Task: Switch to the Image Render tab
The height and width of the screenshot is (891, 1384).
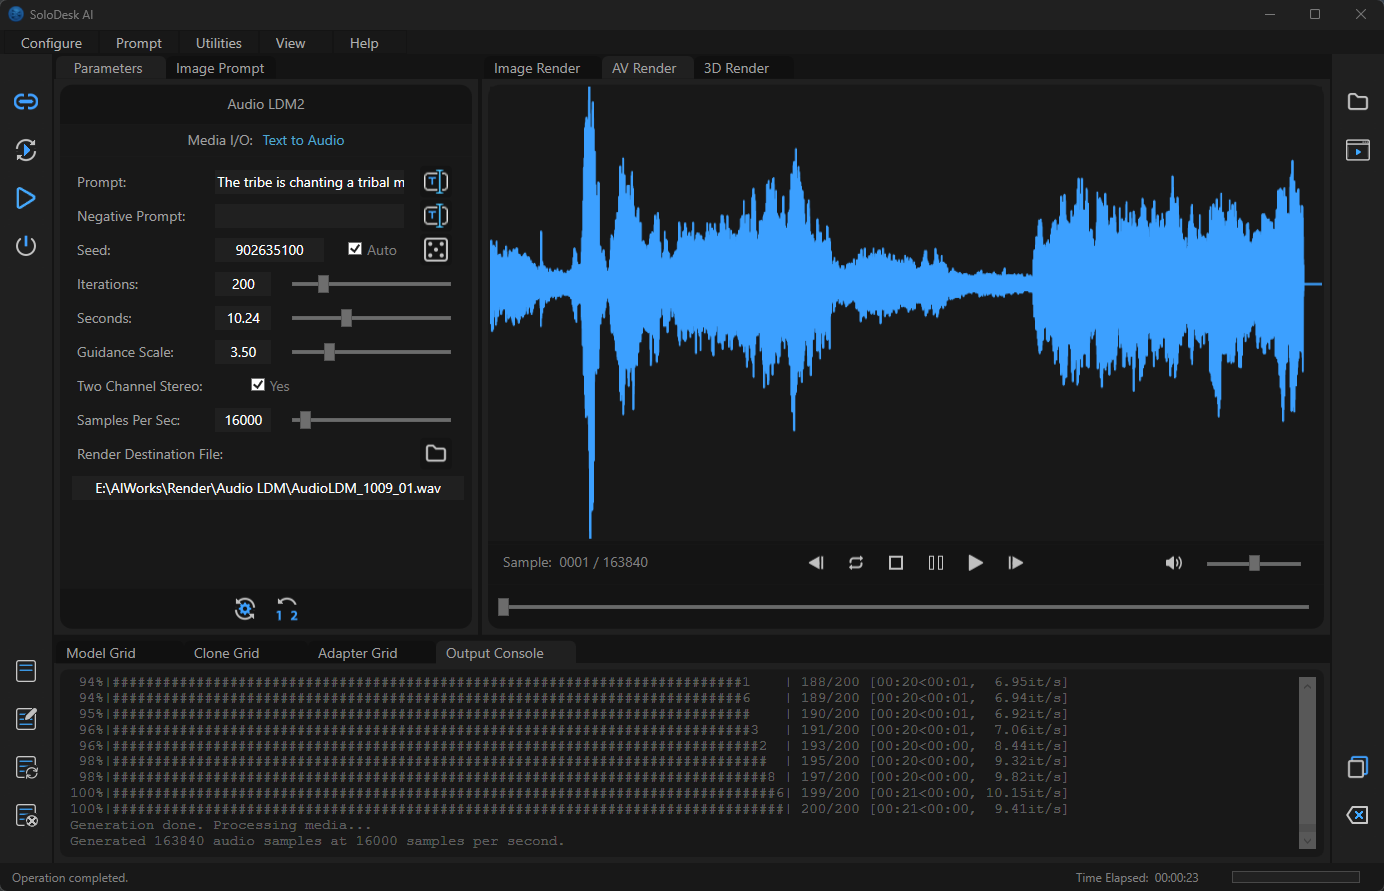Action: point(537,68)
